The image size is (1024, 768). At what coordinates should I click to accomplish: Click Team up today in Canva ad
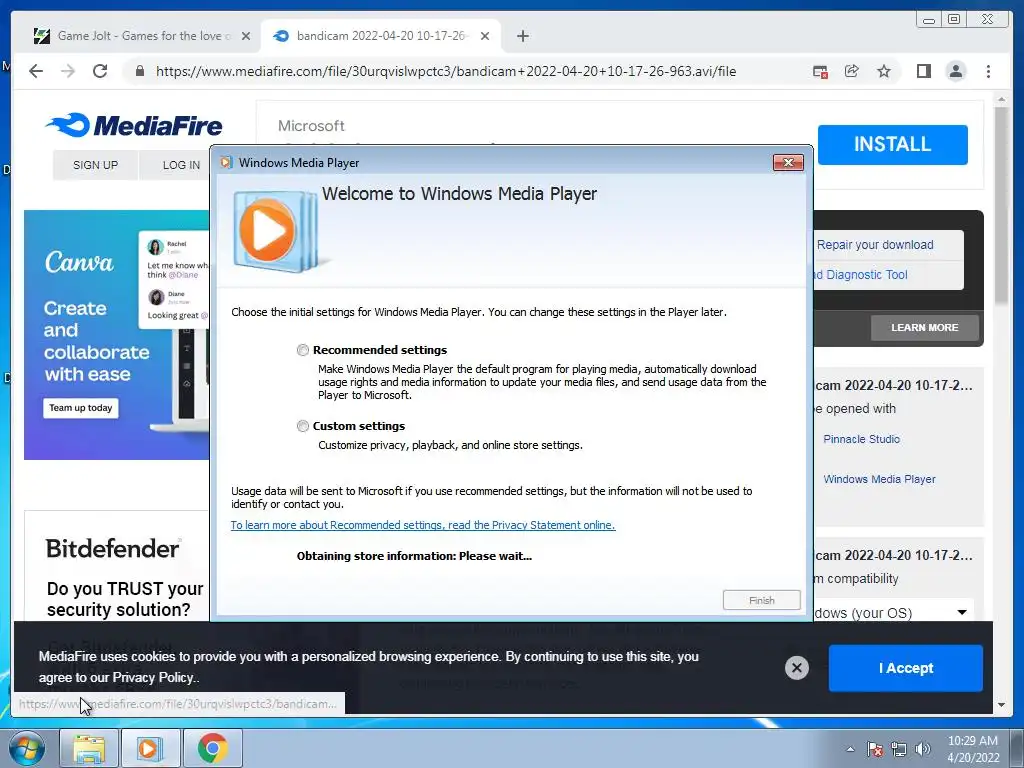(81, 408)
